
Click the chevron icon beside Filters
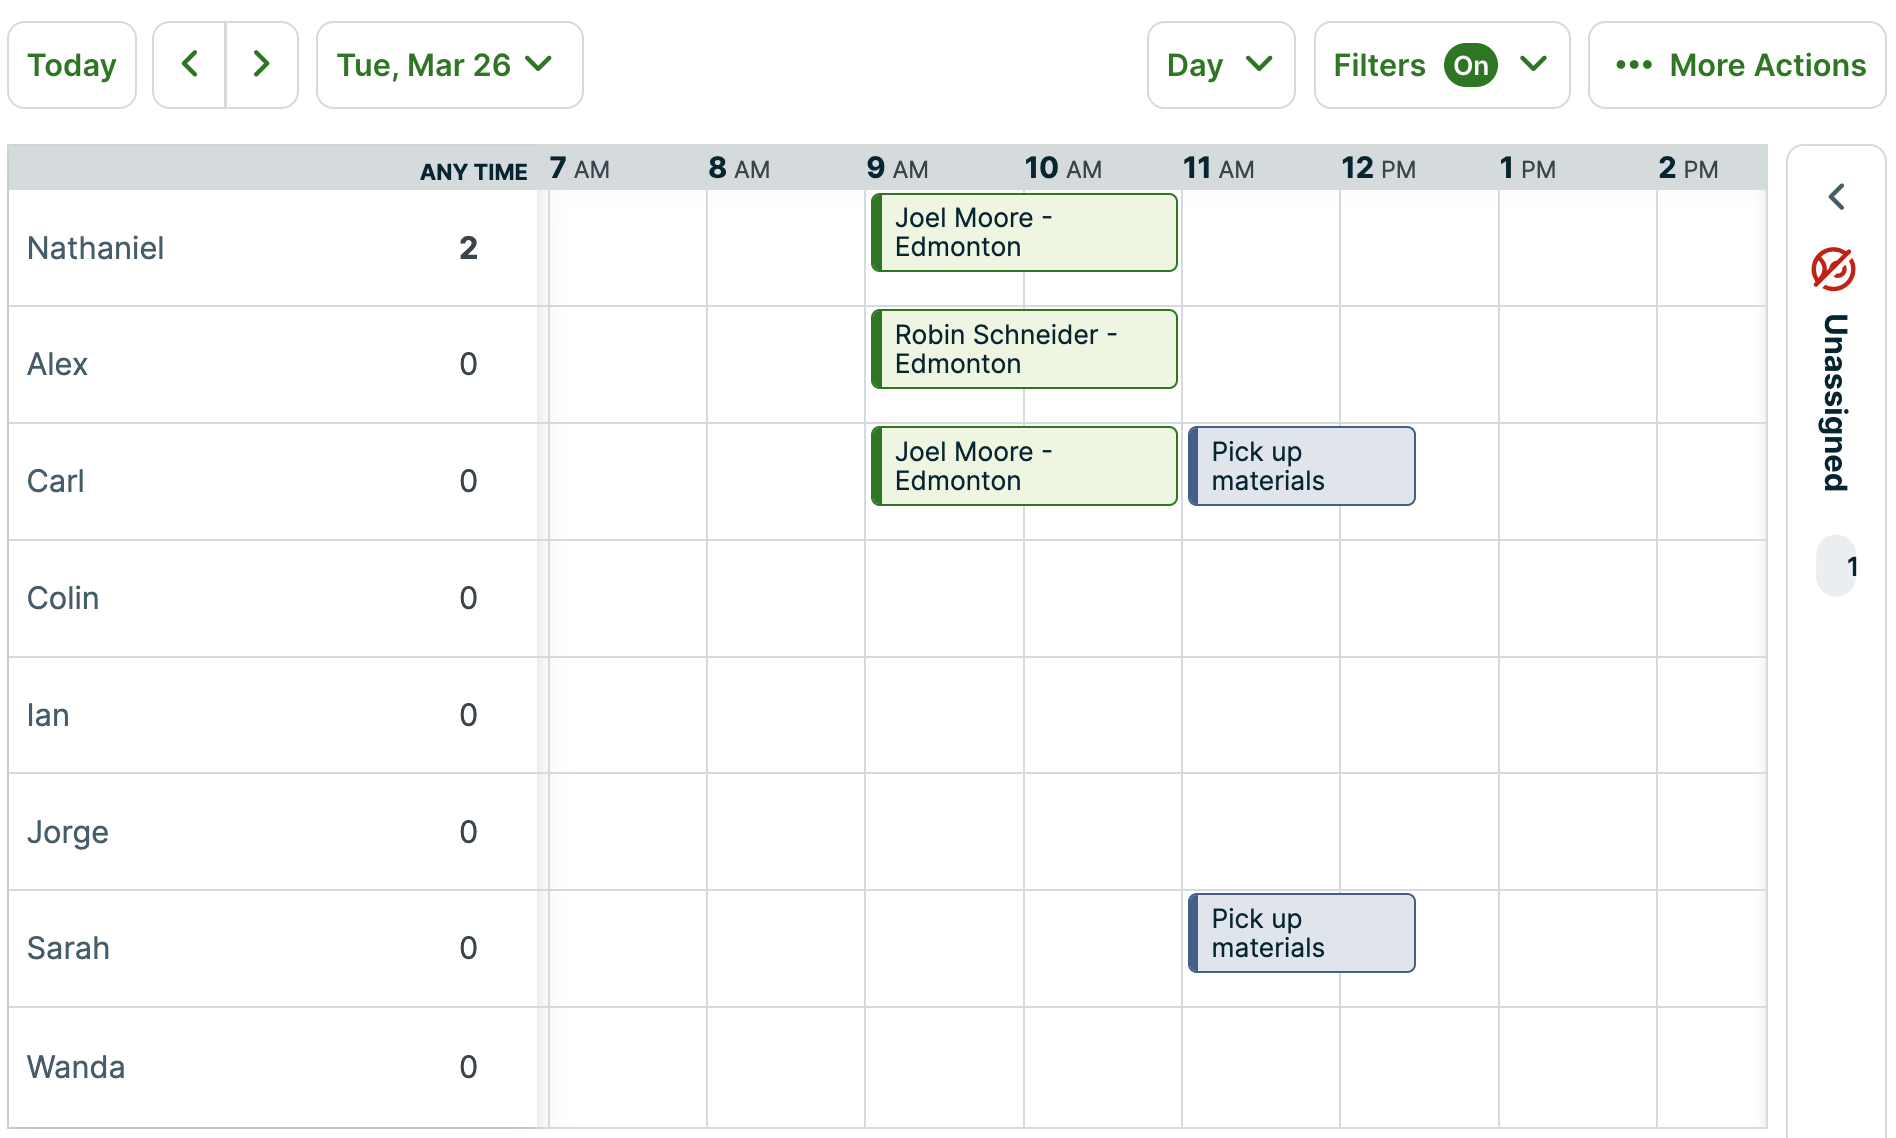1533,65
